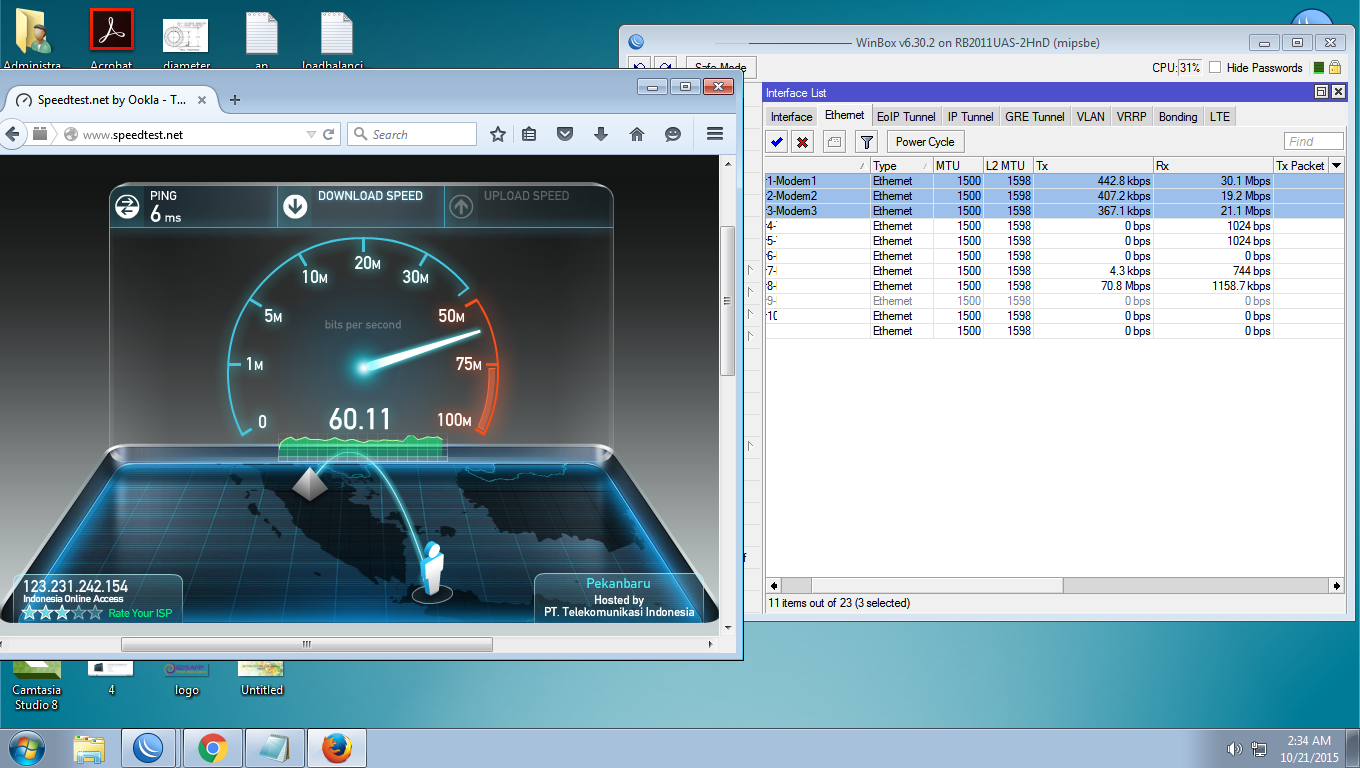Image resolution: width=1360 pixels, height=768 pixels.
Task: Open Firefox downloads arrow icon
Action: pos(601,134)
